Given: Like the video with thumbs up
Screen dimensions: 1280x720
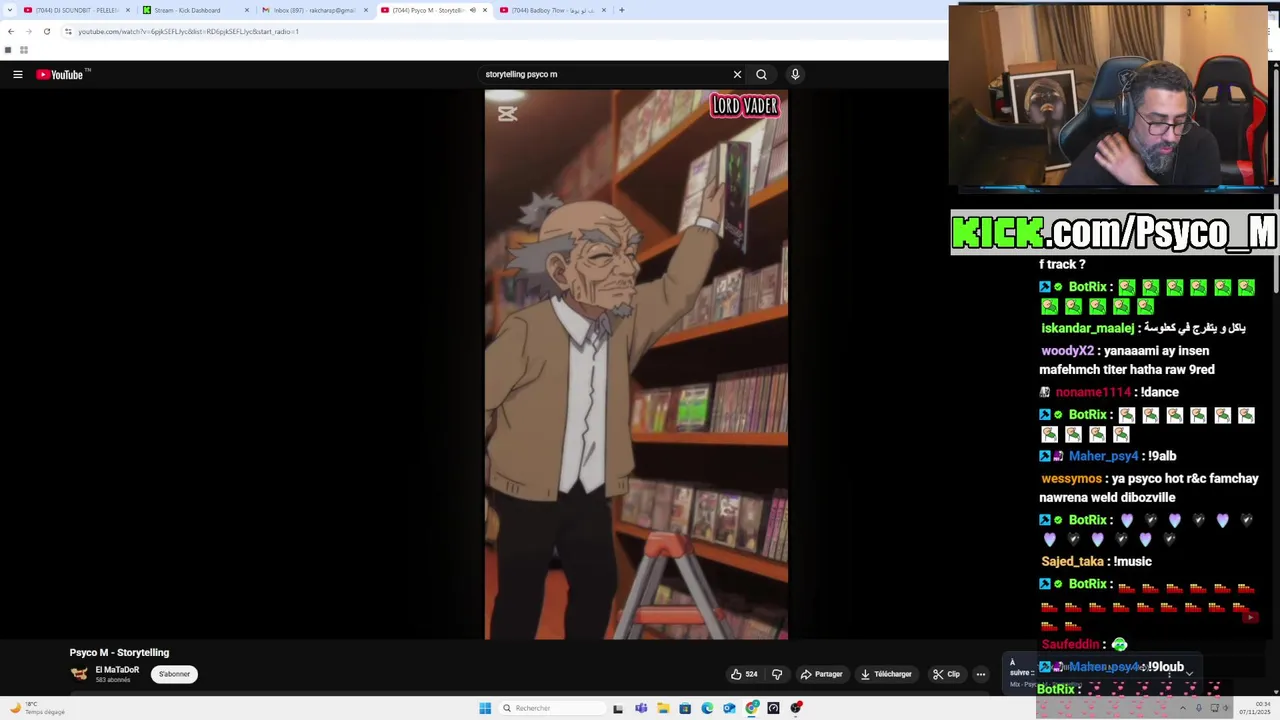Looking at the screenshot, I should pos(743,674).
